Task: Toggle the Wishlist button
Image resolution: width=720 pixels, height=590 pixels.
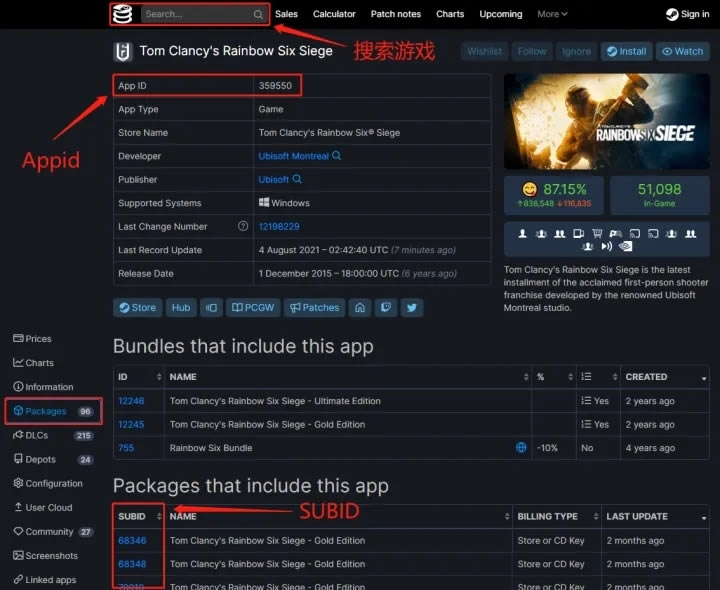Action: click(x=484, y=51)
